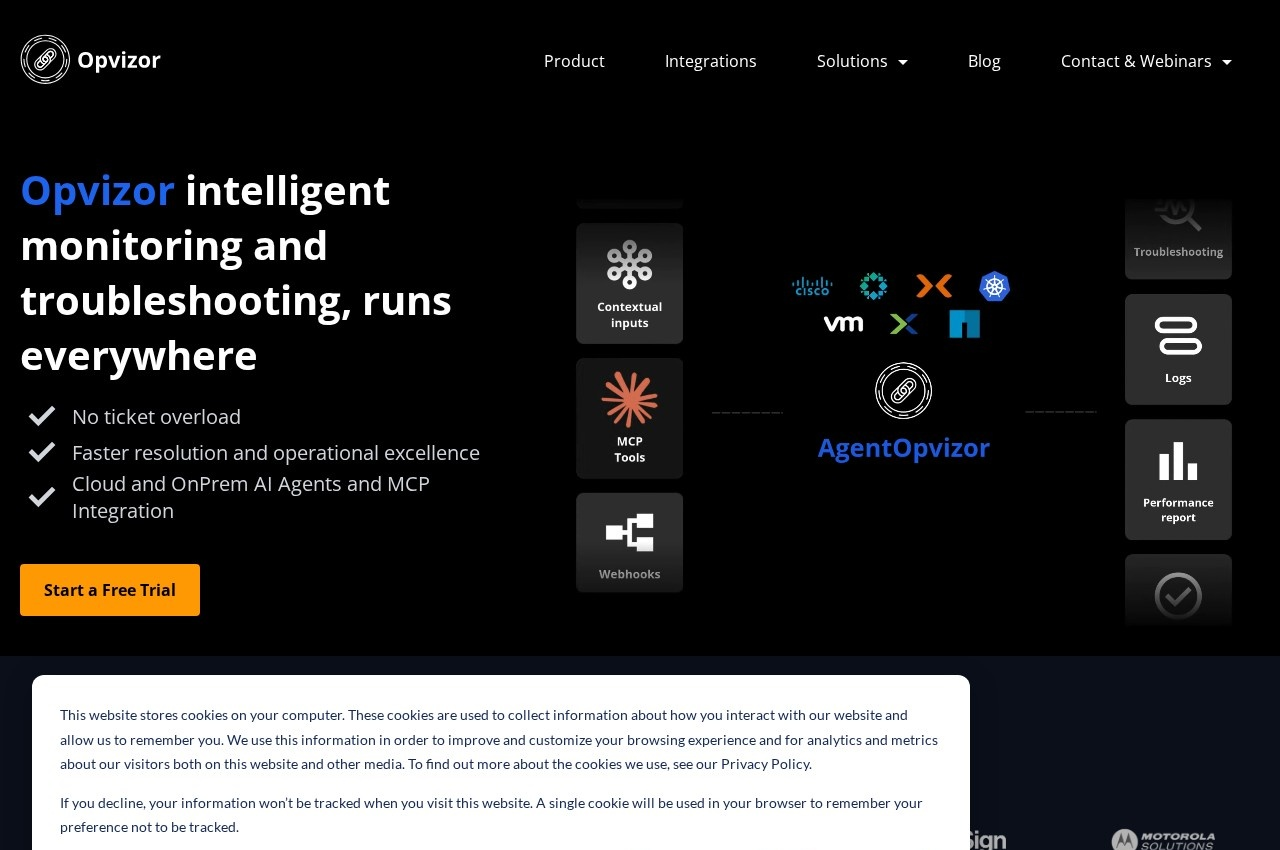Image resolution: width=1280 pixels, height=850 pixels.
Task: Open the Integrations page
Action: point(711,61)
